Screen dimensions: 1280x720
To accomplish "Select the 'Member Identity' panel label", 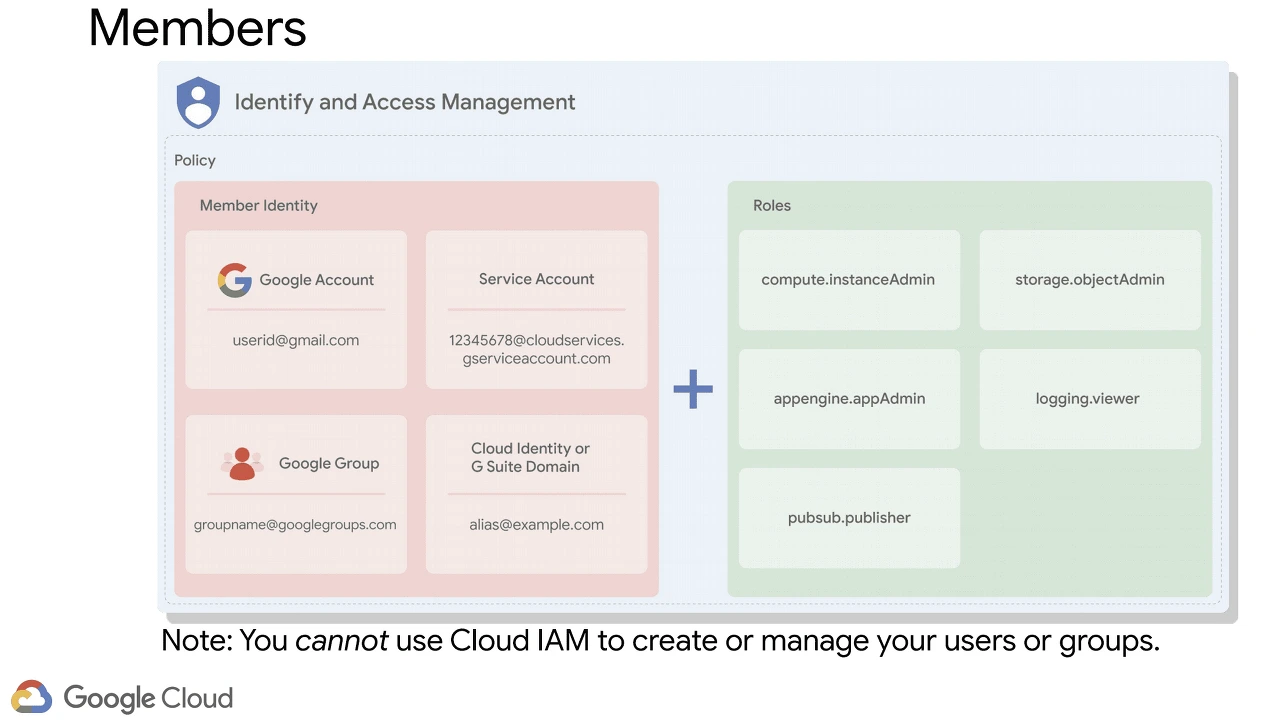I will click(x=259, y=205).
